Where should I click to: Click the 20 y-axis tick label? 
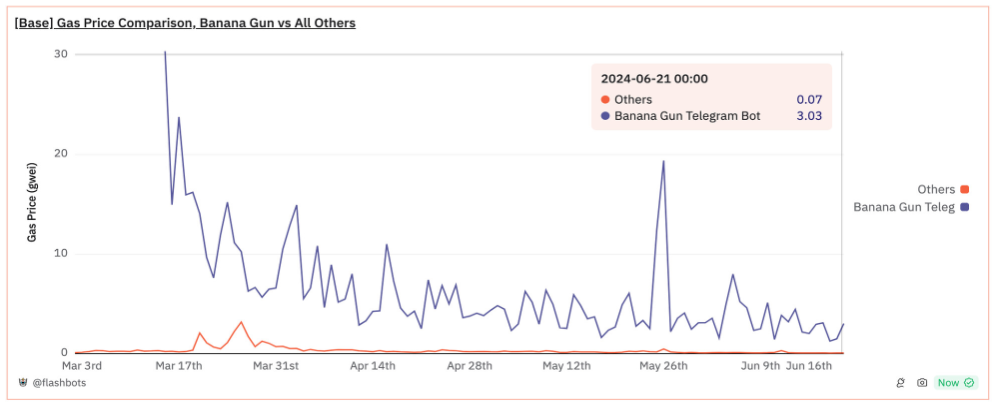coord(61,153)
